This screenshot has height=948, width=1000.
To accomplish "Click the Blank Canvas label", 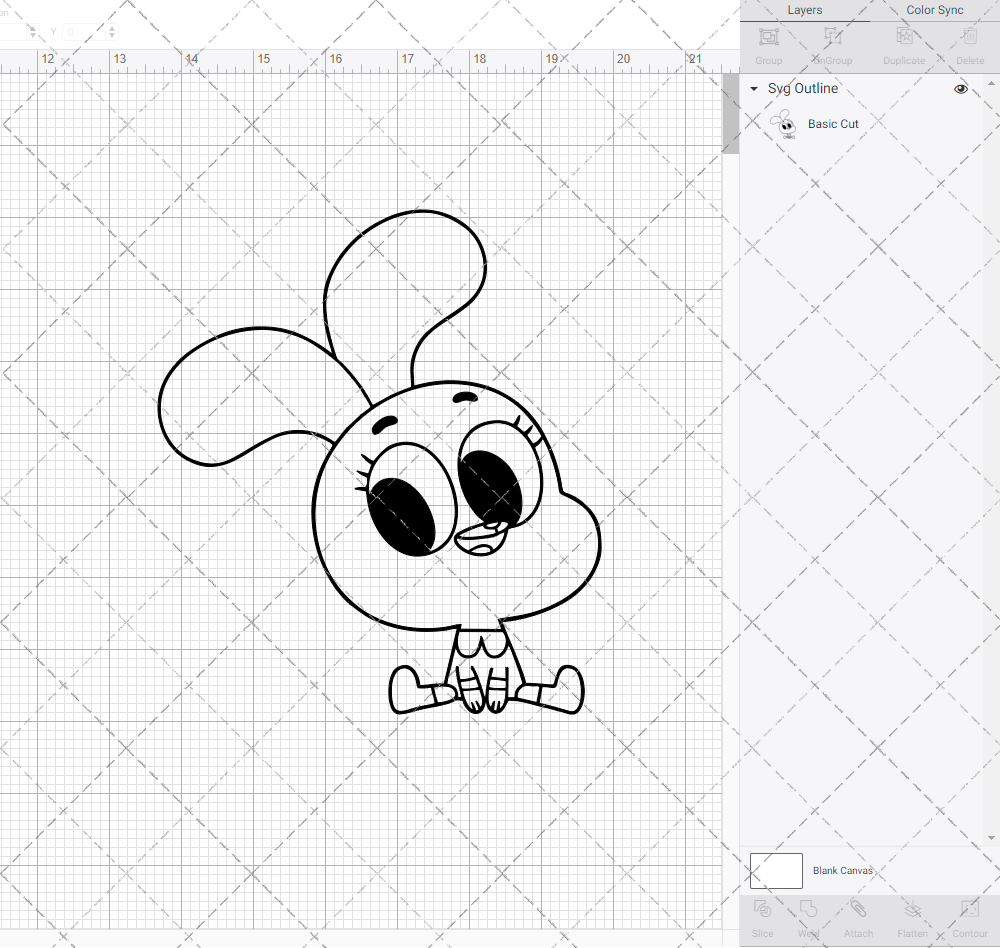I will (x=843, y=870).
